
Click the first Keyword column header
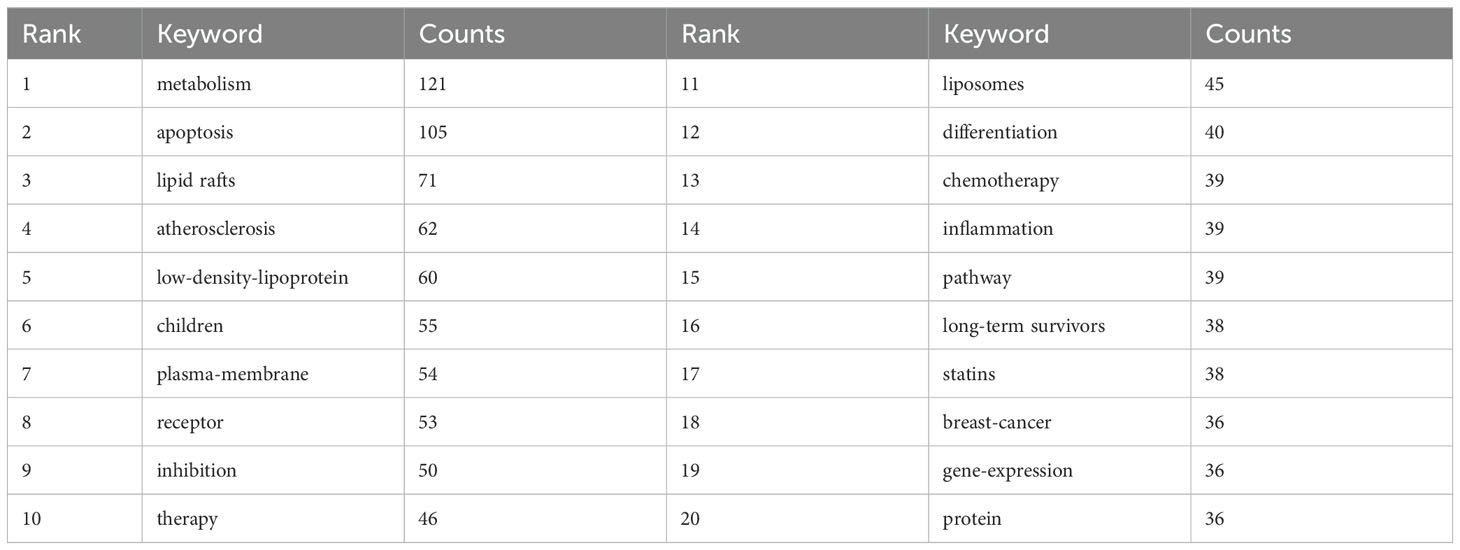[x=209, y=34]
